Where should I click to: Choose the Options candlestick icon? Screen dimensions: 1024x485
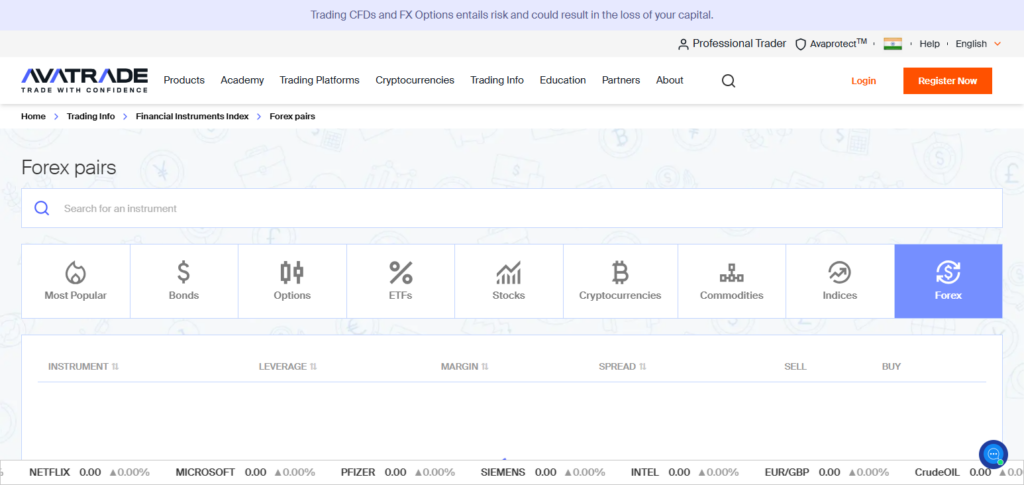pos(292,272)
